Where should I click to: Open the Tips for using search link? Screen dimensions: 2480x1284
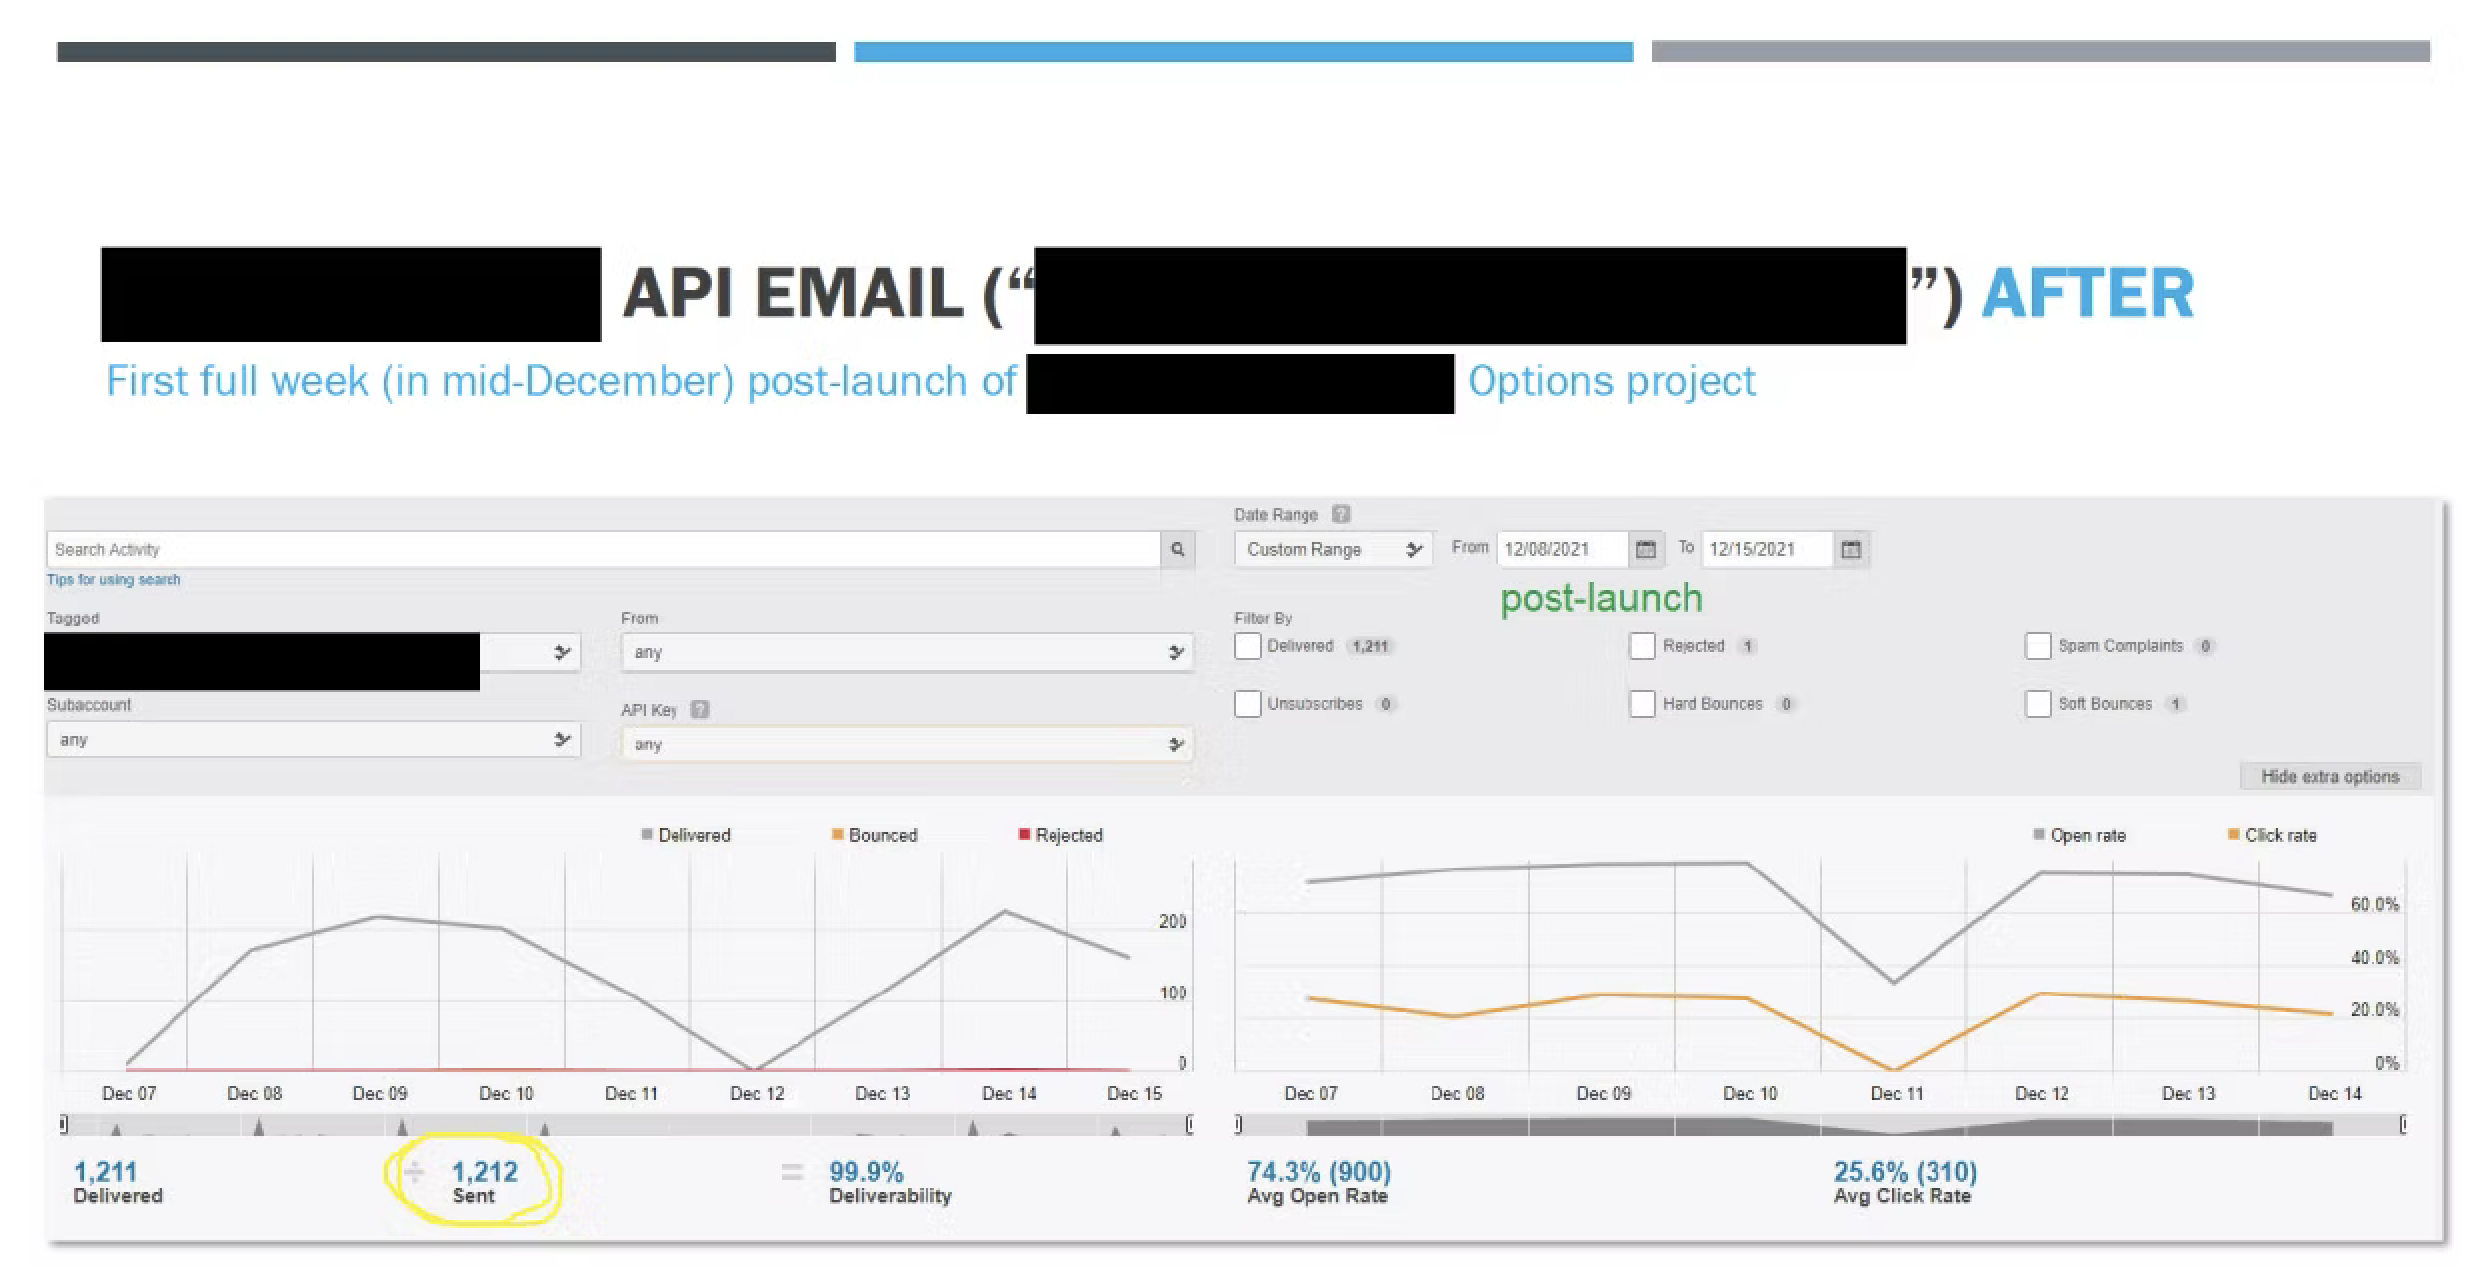(113, 579)
